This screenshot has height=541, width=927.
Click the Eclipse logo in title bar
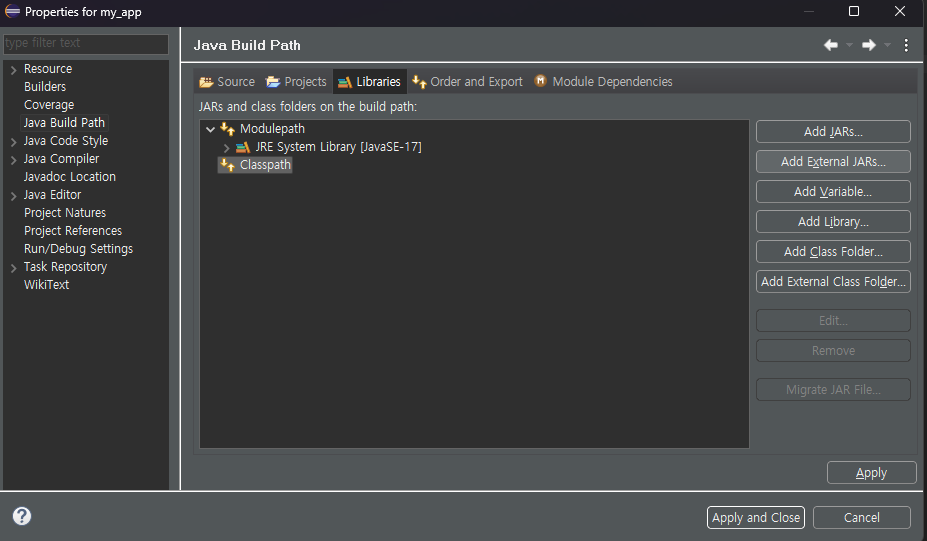click(x=12, y=11)
